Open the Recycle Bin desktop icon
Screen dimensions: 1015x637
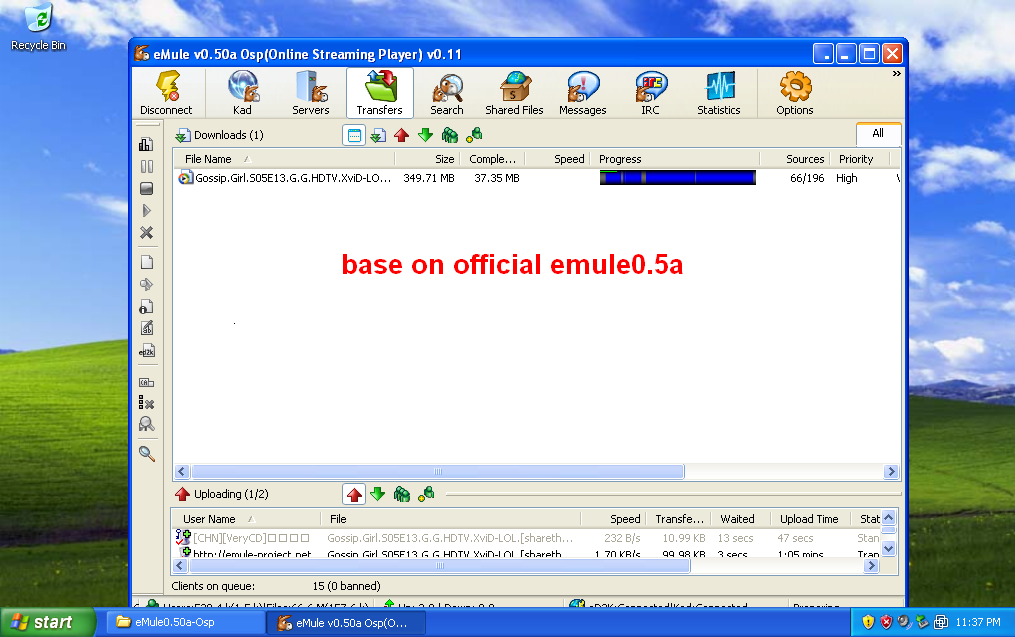point(38,27)
